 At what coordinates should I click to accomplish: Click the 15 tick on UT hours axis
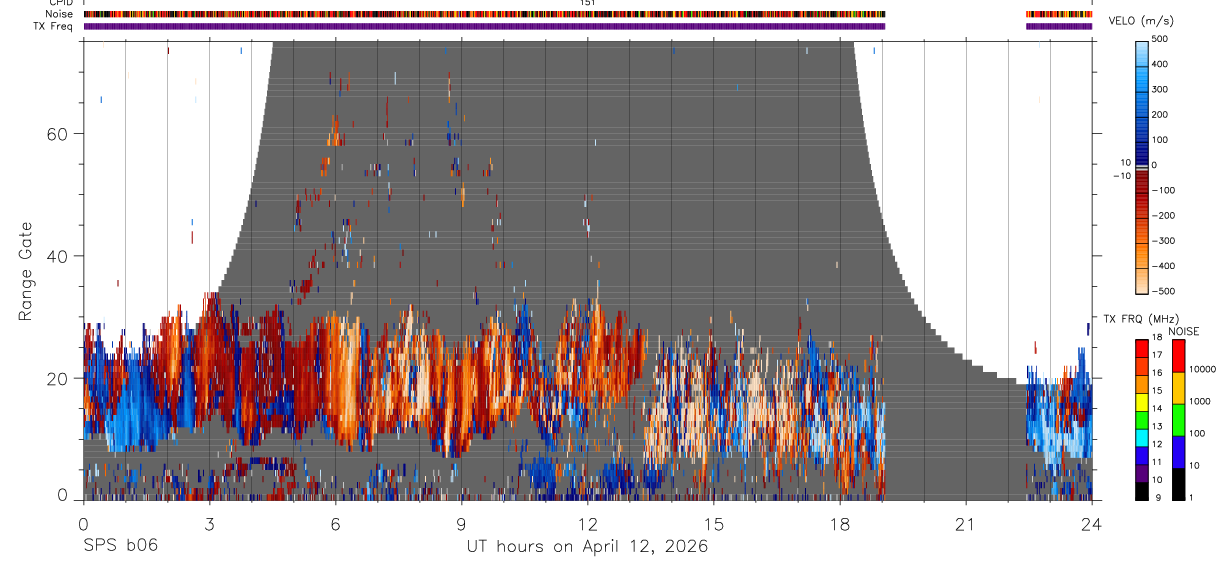(x=714, y=524)
